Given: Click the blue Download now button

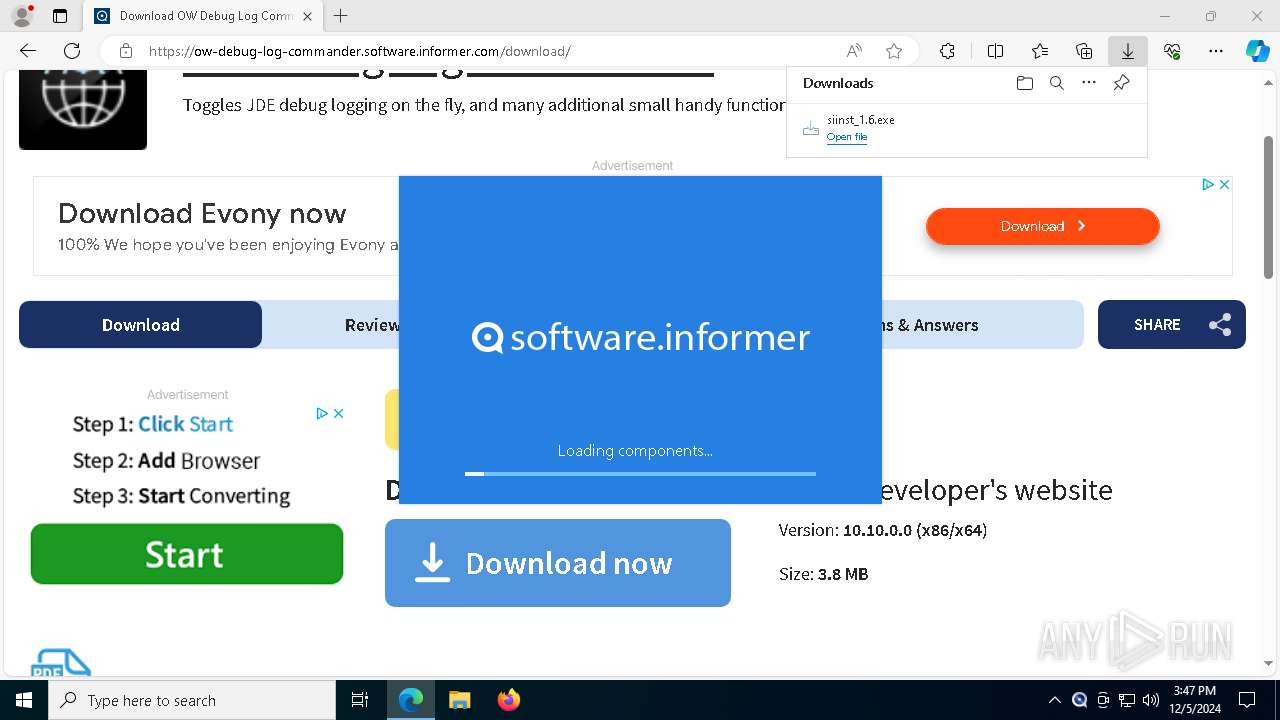Looking at the screenshot, I should [x=558, y=563].
